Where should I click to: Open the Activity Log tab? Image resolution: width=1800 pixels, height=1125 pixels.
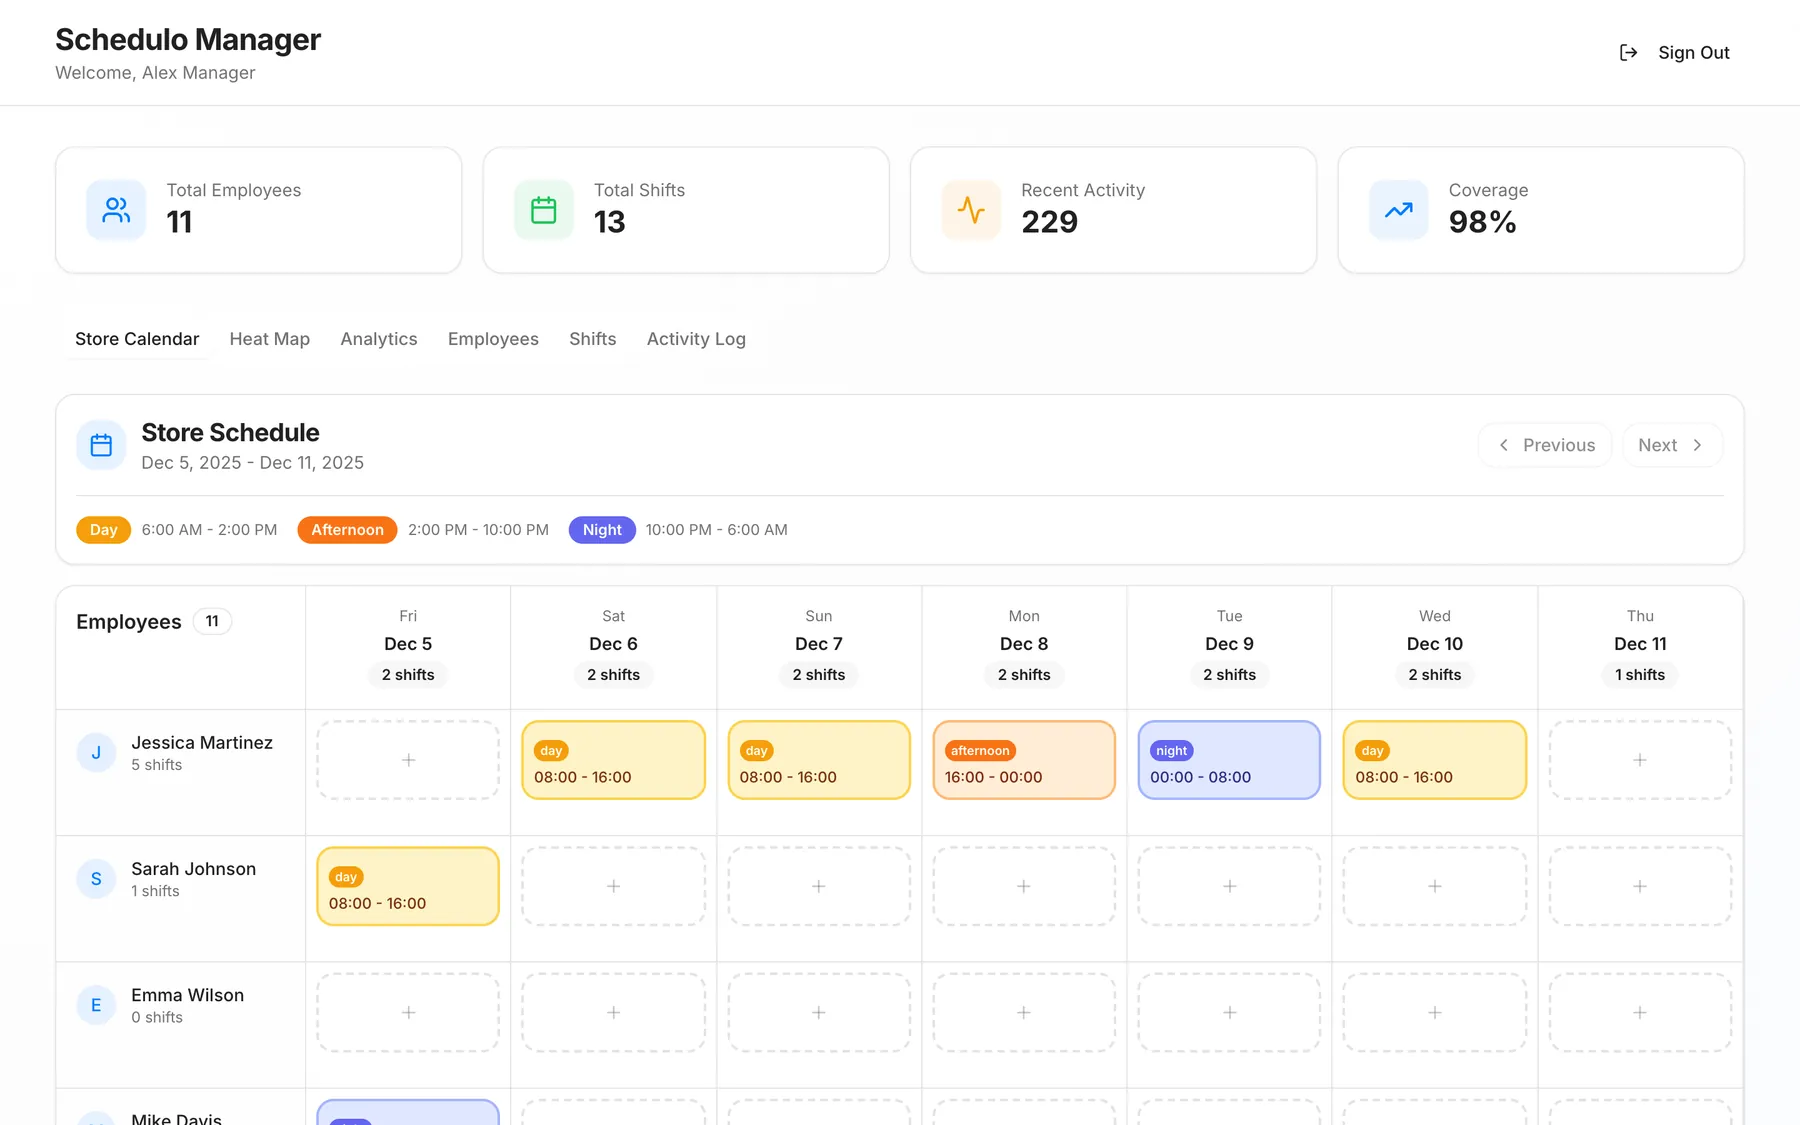click(x=696, y=339)
